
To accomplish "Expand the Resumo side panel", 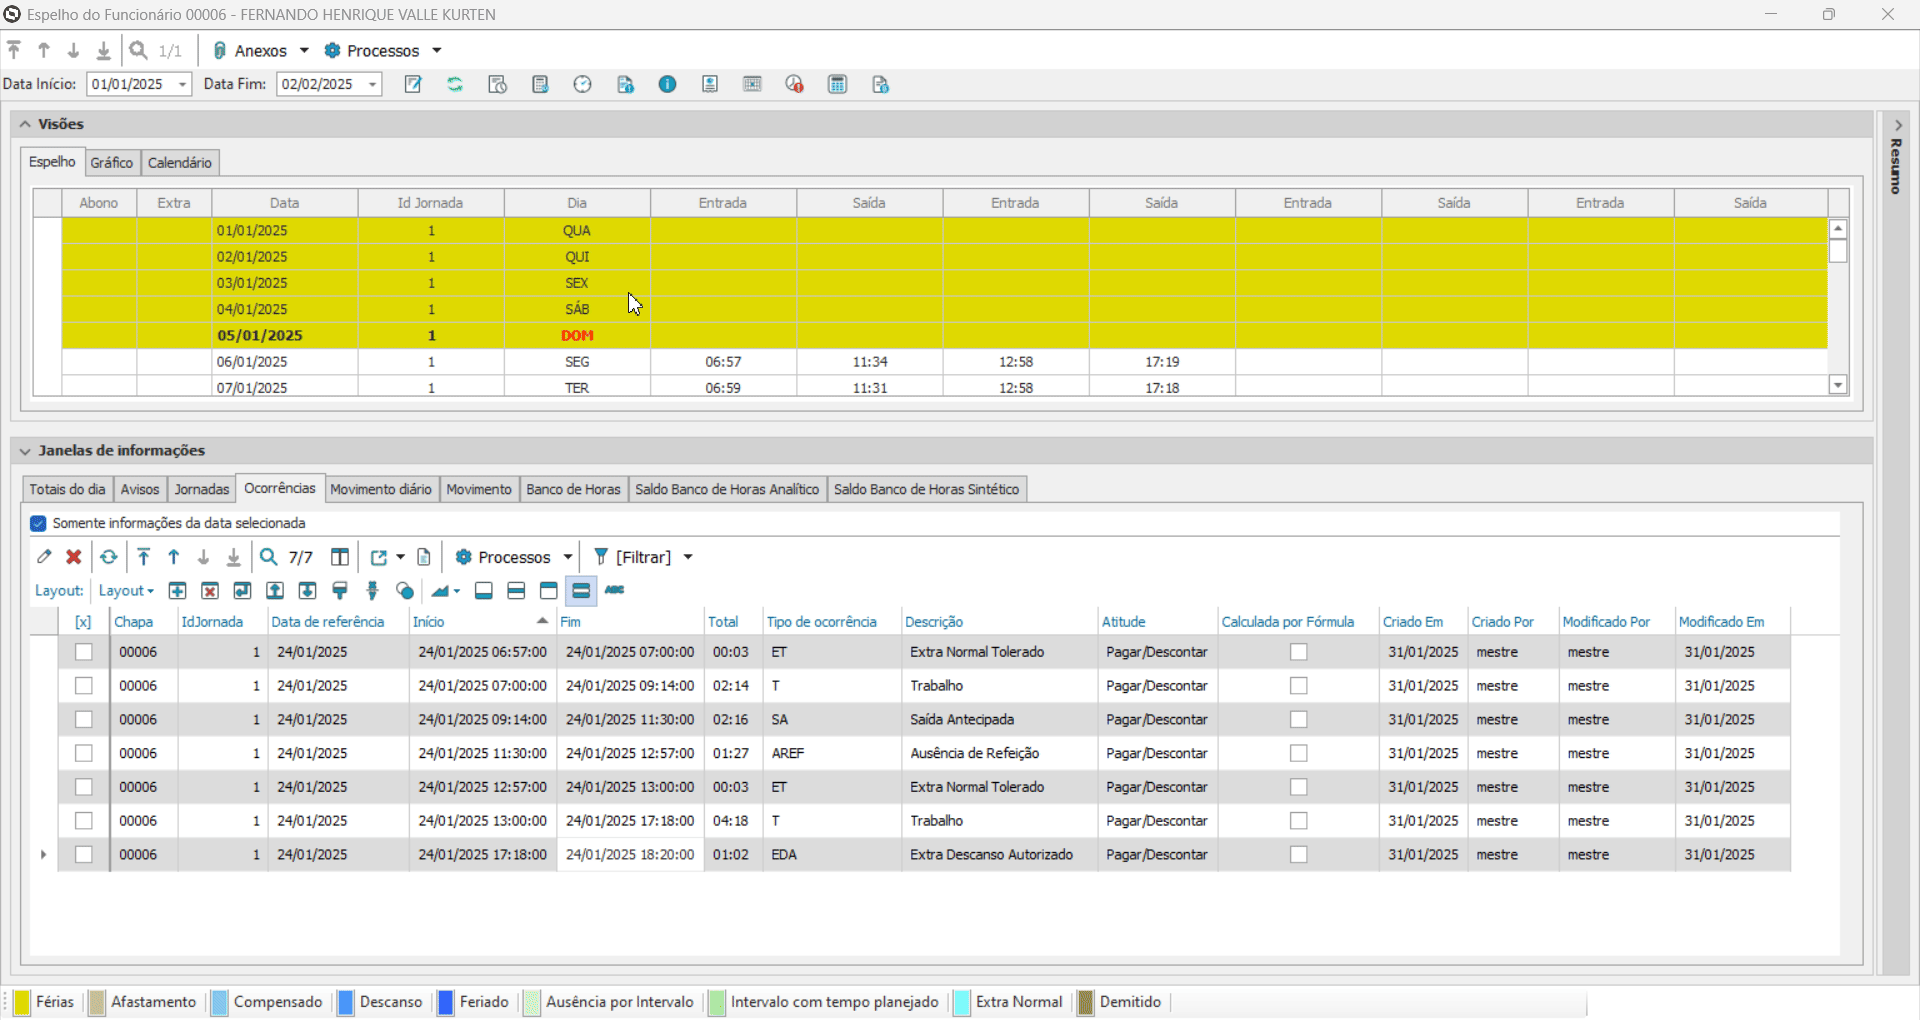I will pyautogui.click(x=1897, y=126).
